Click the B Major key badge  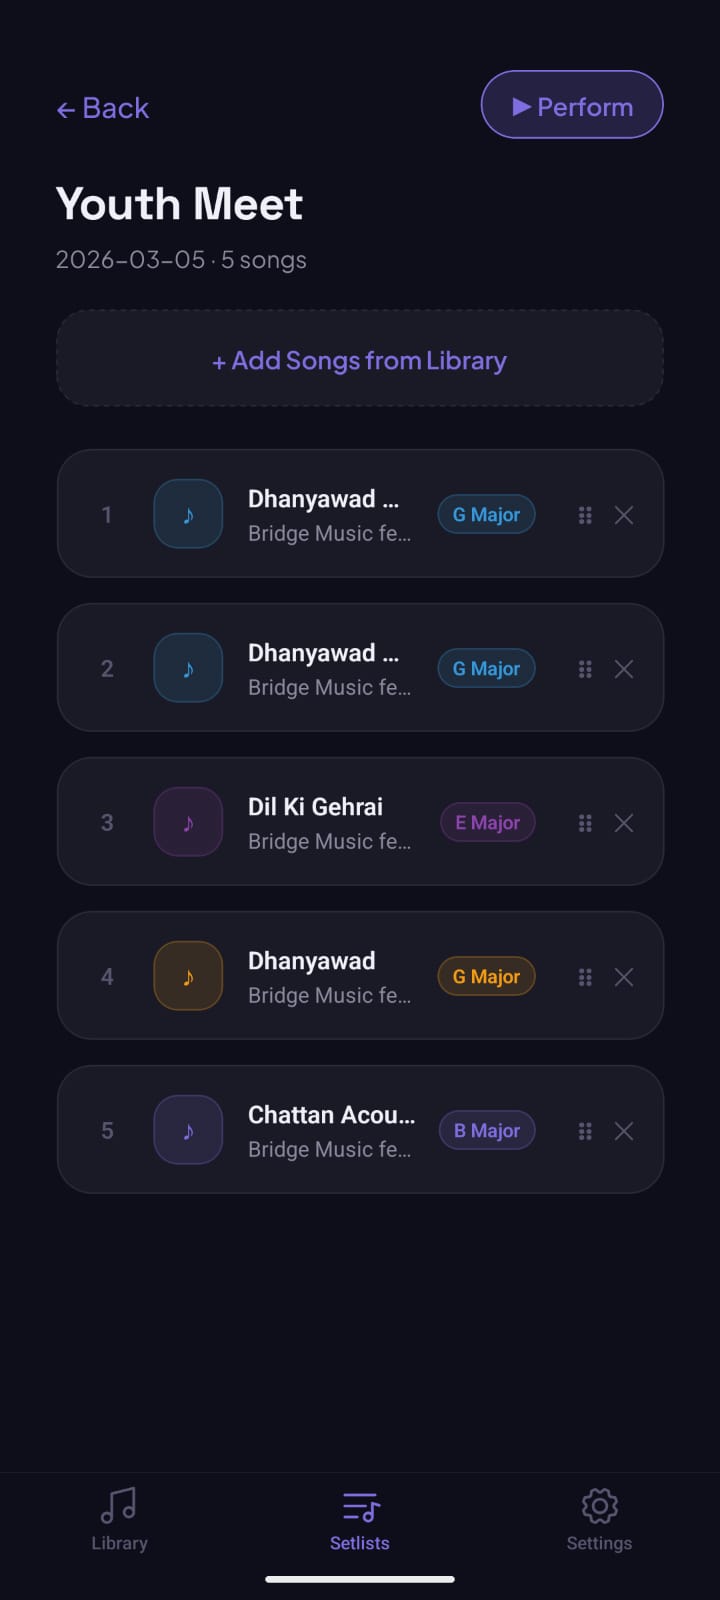pos(487,1131)
